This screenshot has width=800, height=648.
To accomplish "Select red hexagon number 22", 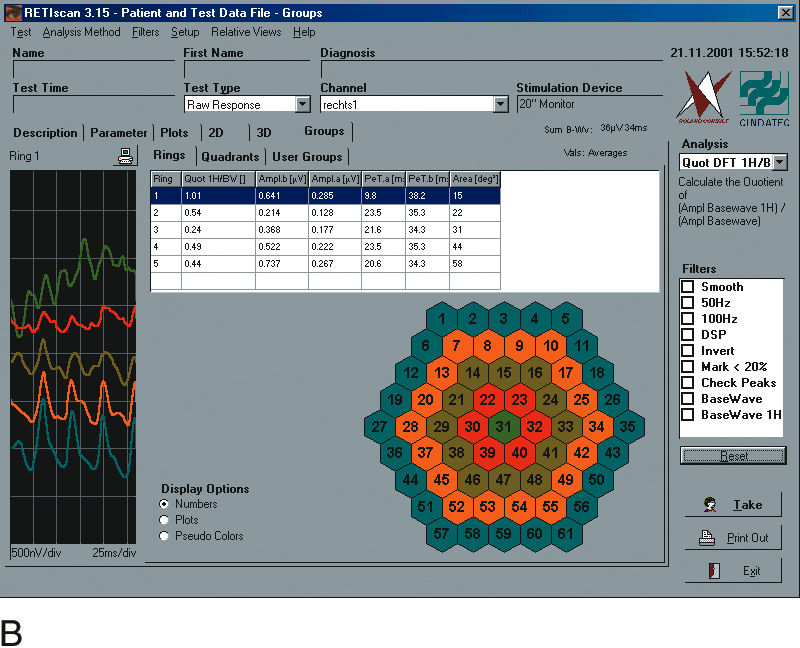I will click(487, 400).
